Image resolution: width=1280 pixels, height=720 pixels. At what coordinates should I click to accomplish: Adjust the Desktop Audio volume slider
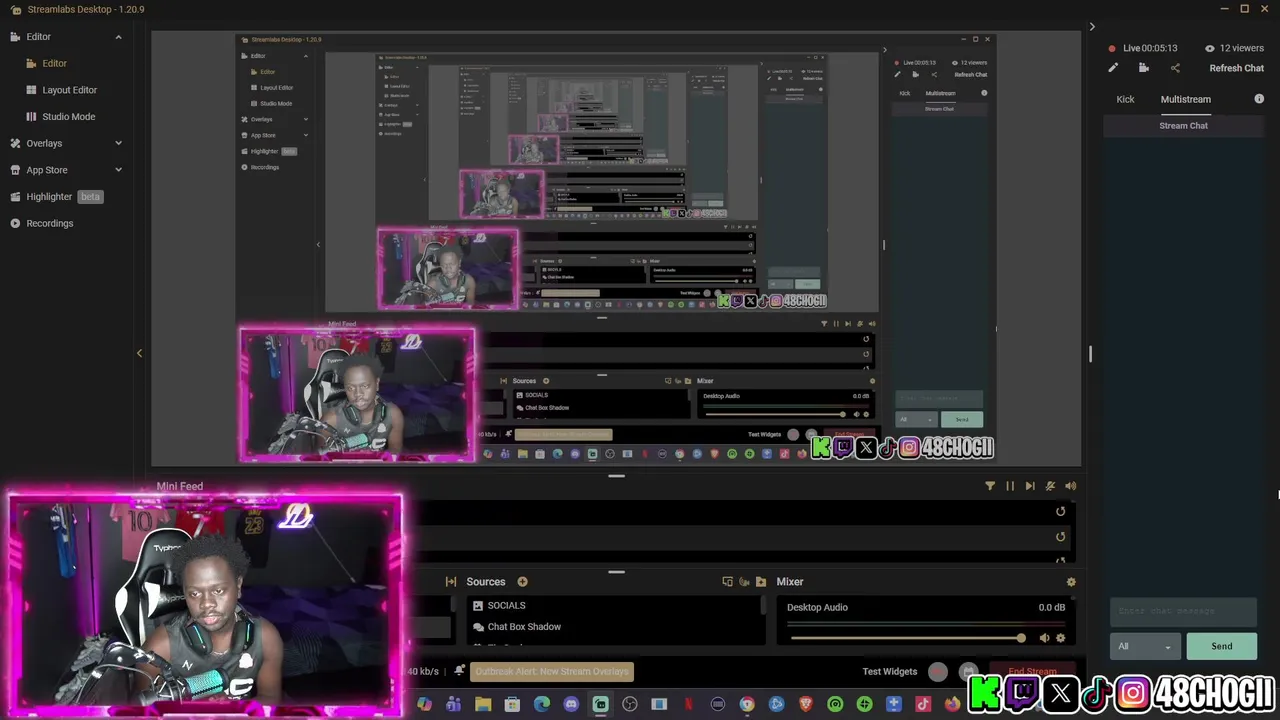pos(907,638)
